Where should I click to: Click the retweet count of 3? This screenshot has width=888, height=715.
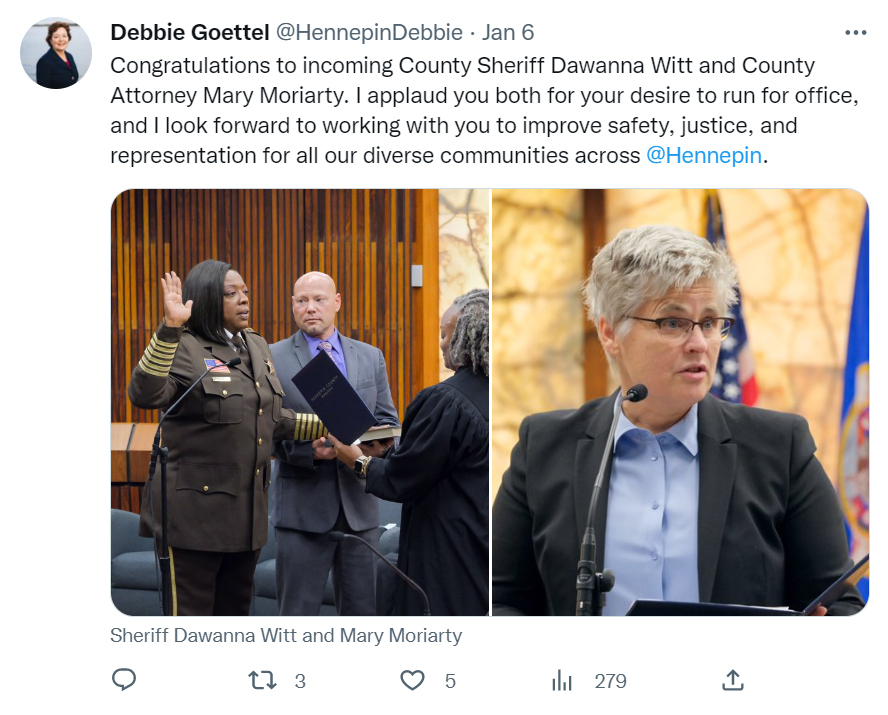coord(300,681)
